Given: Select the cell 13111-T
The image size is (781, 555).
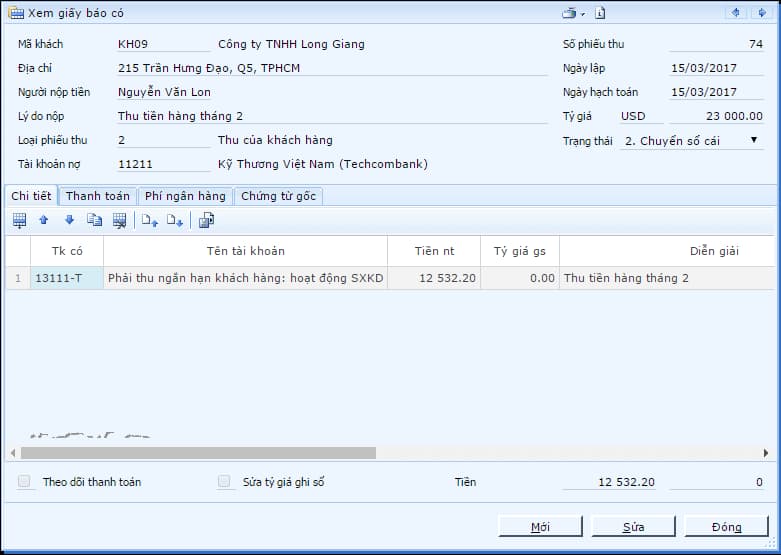Looking at the screenshot, I should coord(67,278).
